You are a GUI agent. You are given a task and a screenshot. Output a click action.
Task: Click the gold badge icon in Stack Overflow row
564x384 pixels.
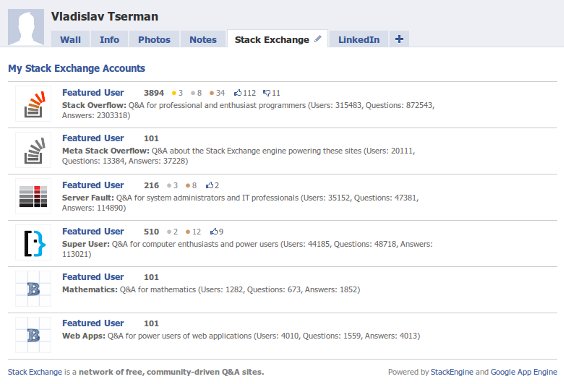point(174,93)
